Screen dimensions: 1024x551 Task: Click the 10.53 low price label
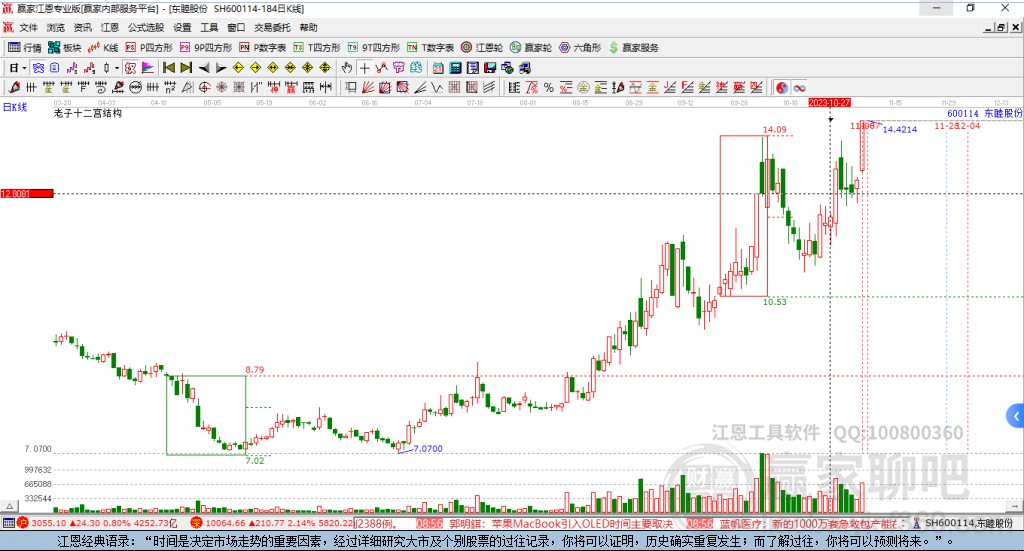tap(775, 302)
